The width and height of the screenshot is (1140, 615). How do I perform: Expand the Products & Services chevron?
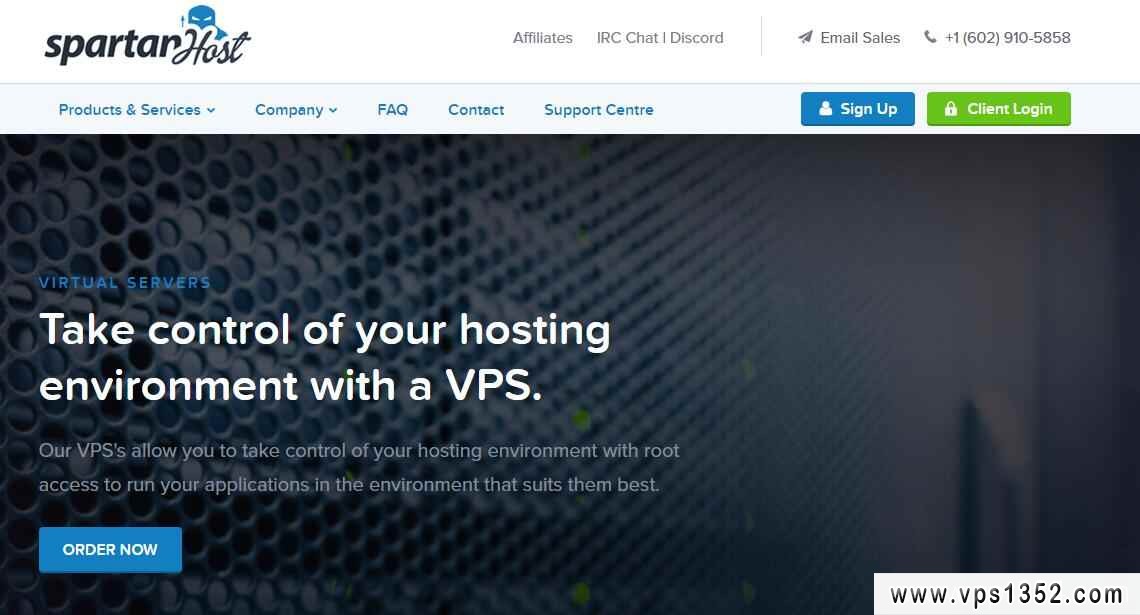(x=211, y=110)
